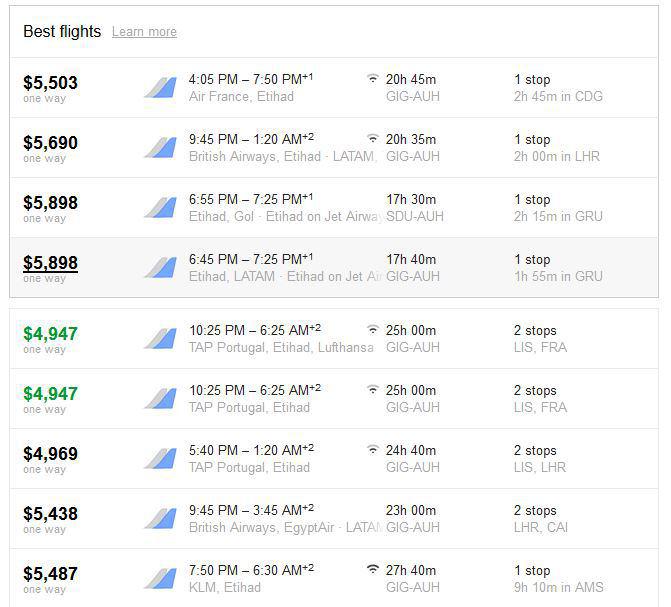Click airline tail icon for KLM, Etihad flight
The height and width of the screenshot is (607, 671).
(160, 579)
